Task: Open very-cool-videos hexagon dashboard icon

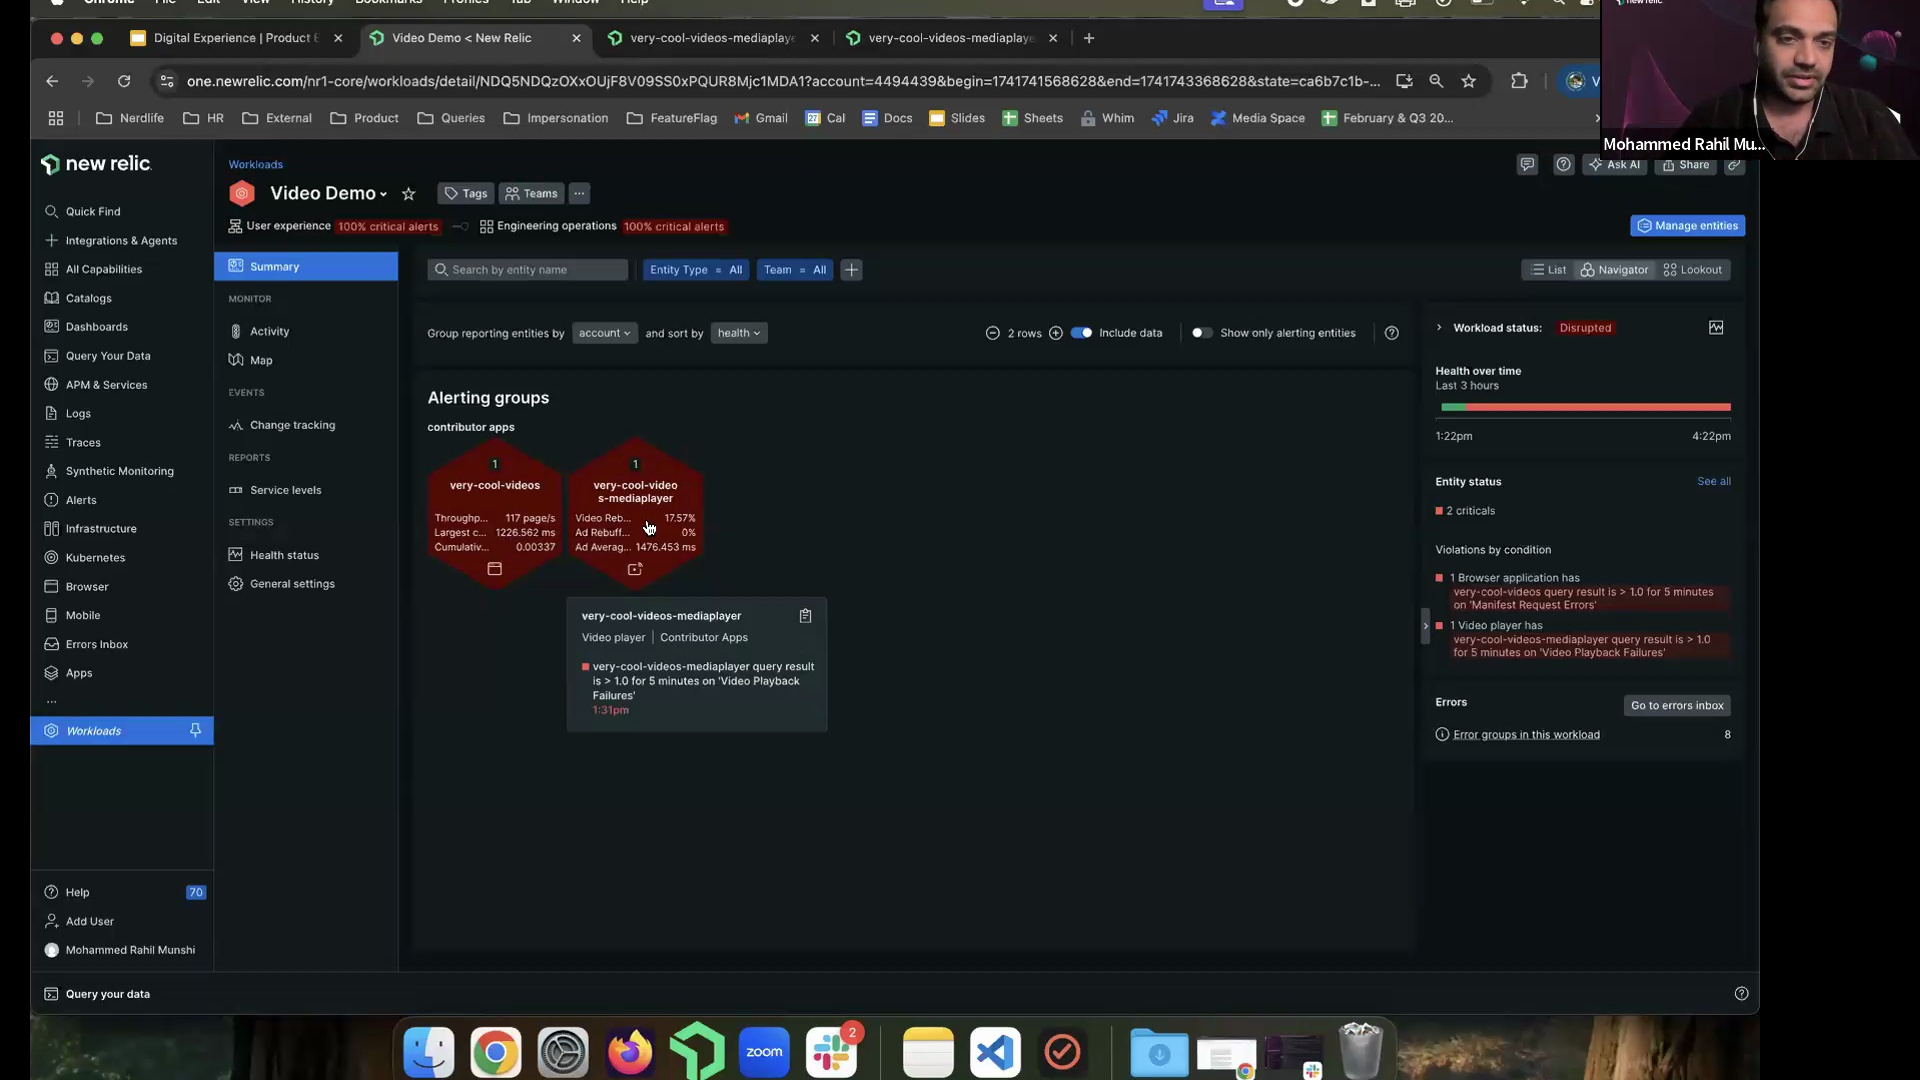Action: [494, 569]
